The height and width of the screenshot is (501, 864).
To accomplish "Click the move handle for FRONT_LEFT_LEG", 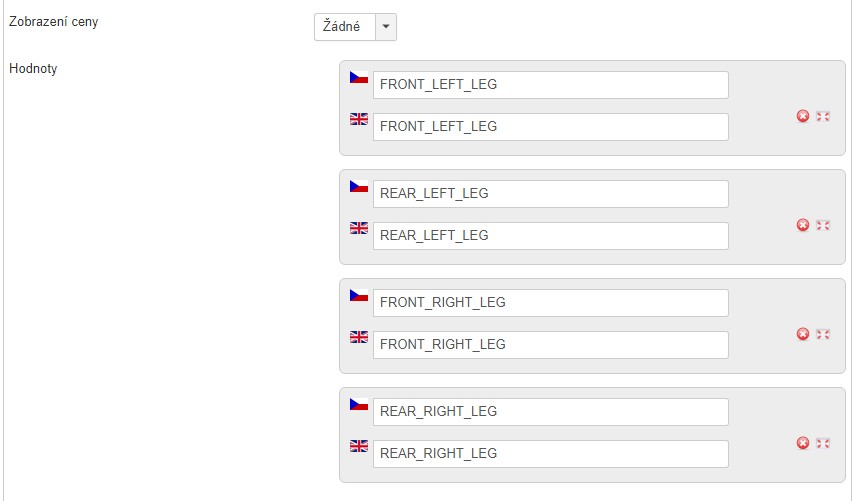I will tap(823, 116).
